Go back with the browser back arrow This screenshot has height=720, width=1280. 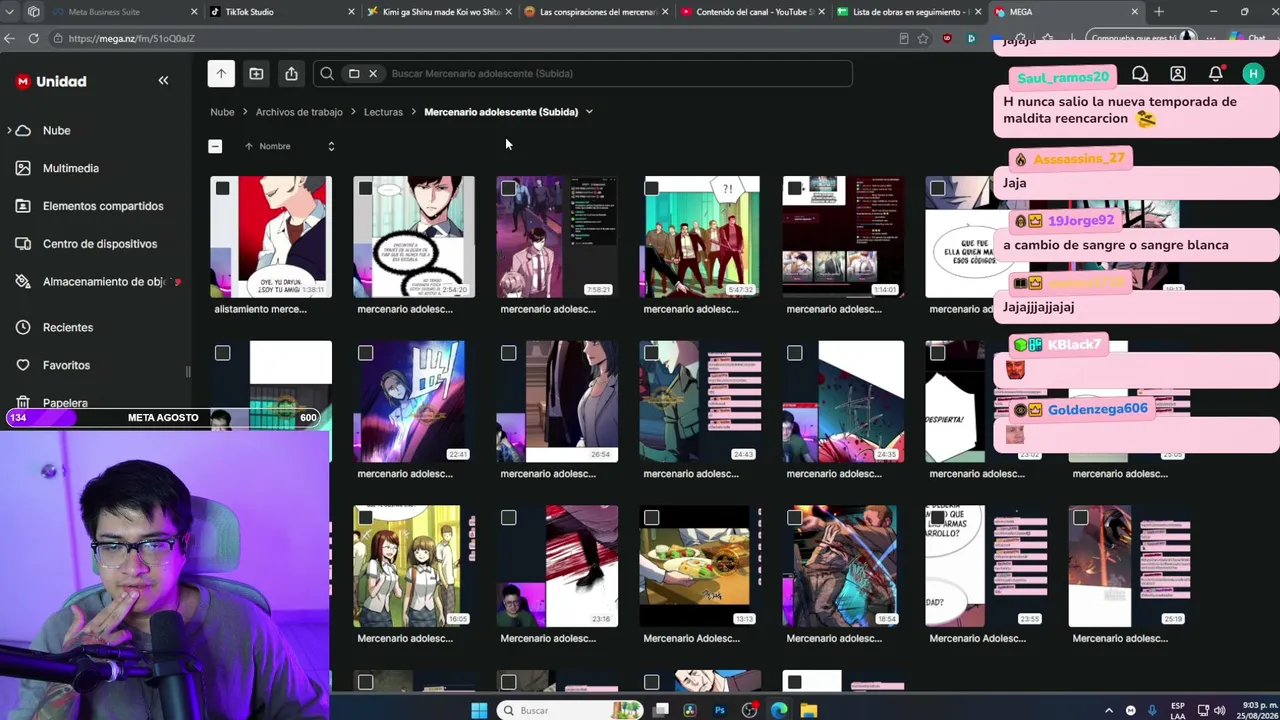pos(9,38)
